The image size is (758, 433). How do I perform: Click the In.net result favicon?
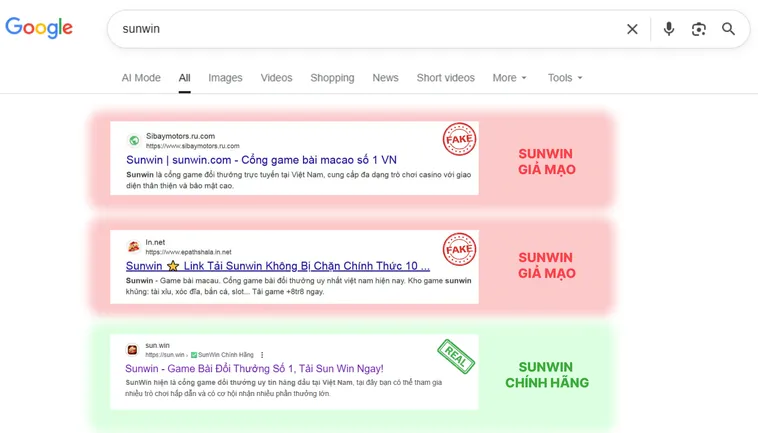(133, 246)
